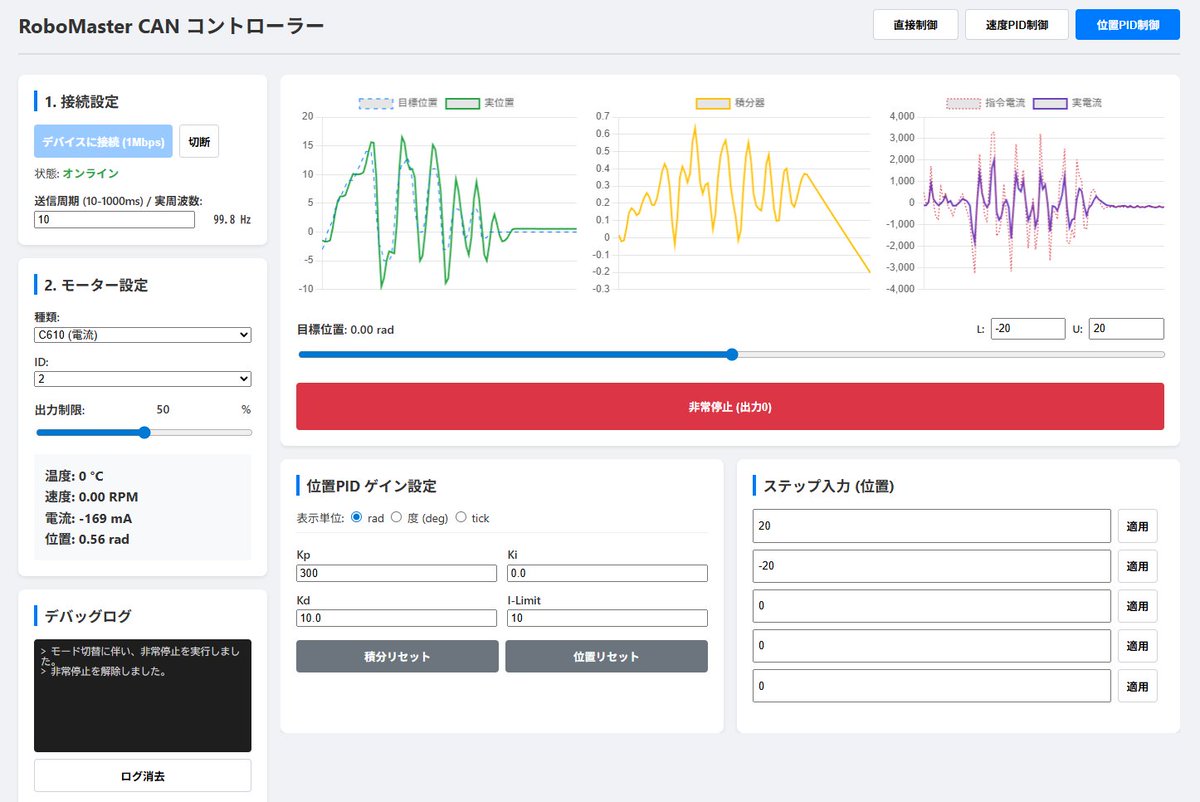Image resolution: width=1200 pixels, height=802 pixels.
Task: Click デバイスに接続 (1Mbps) button
Action: [103, 141]
